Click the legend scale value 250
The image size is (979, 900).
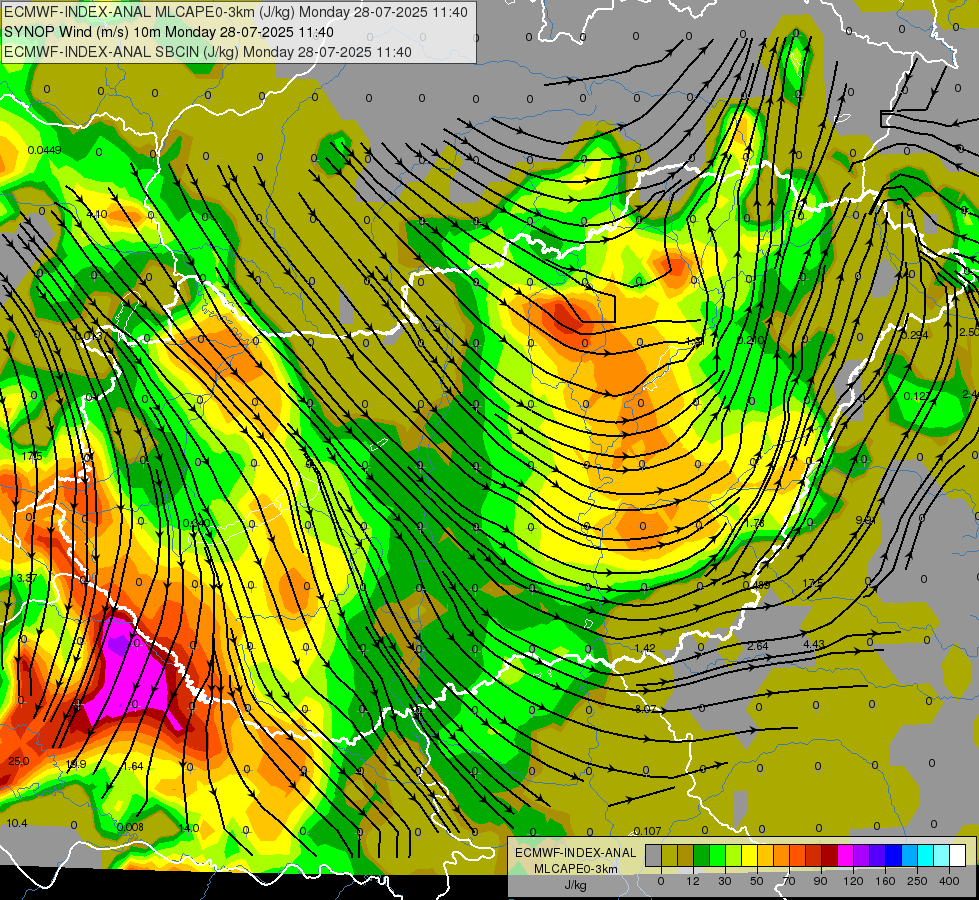[917, 881]
